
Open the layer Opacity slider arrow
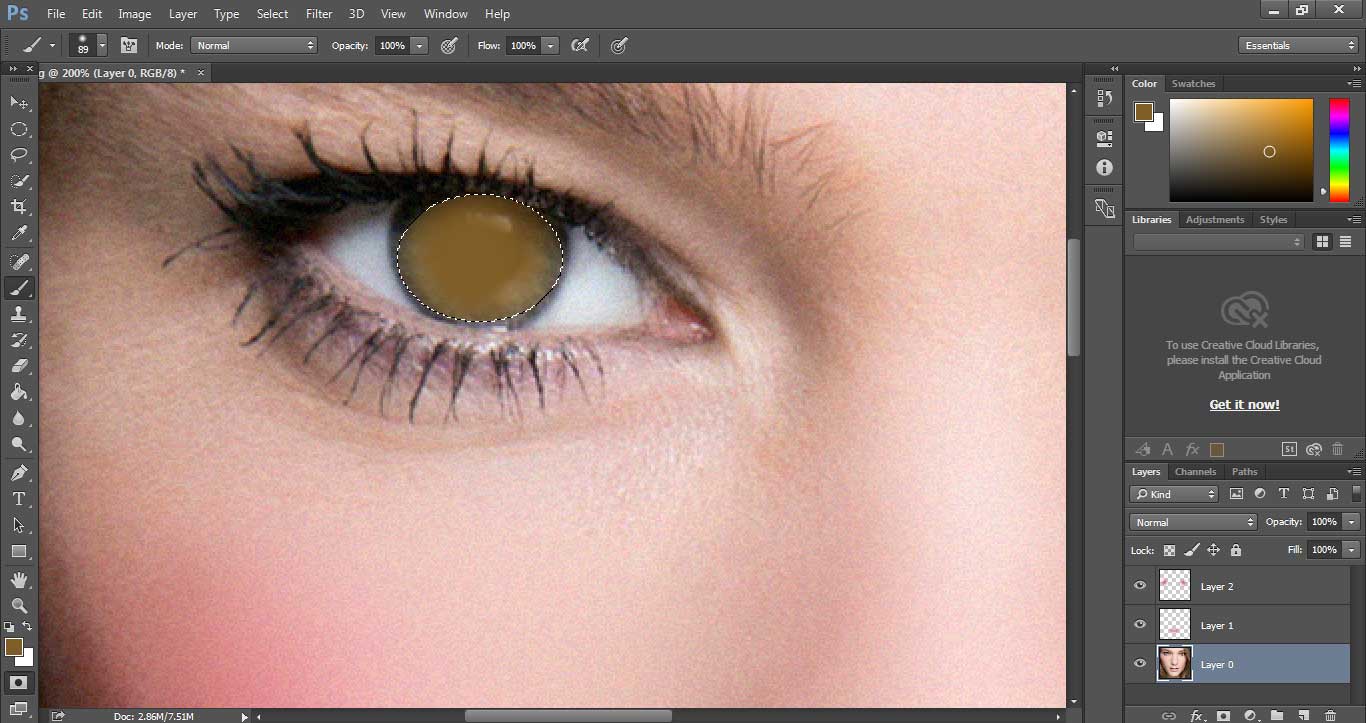(x=1352, y=522)
